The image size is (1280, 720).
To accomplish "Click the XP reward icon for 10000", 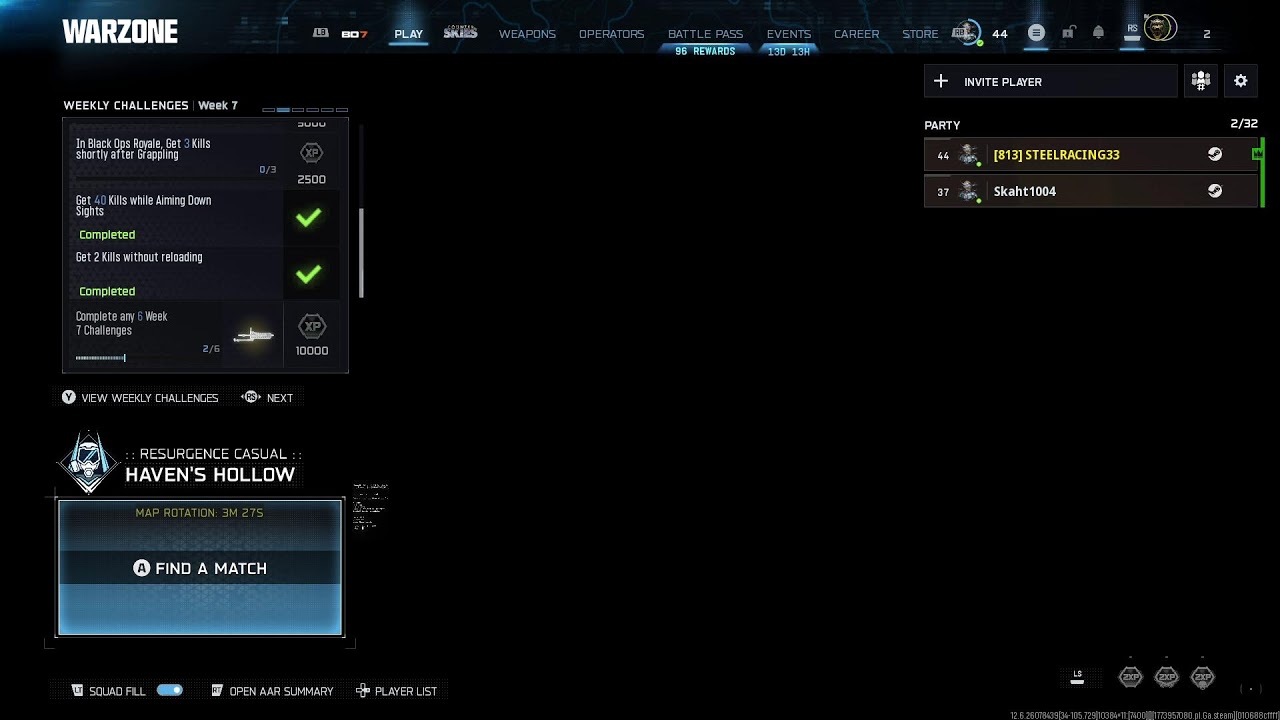I will click(312, 327).
